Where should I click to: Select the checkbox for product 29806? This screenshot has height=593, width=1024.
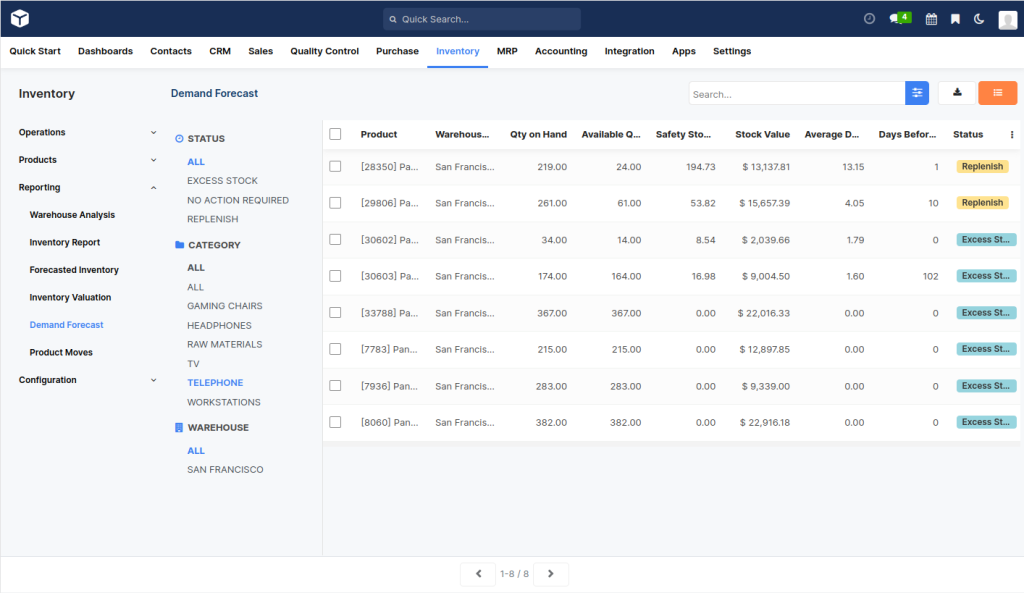[x=335, y=203]
